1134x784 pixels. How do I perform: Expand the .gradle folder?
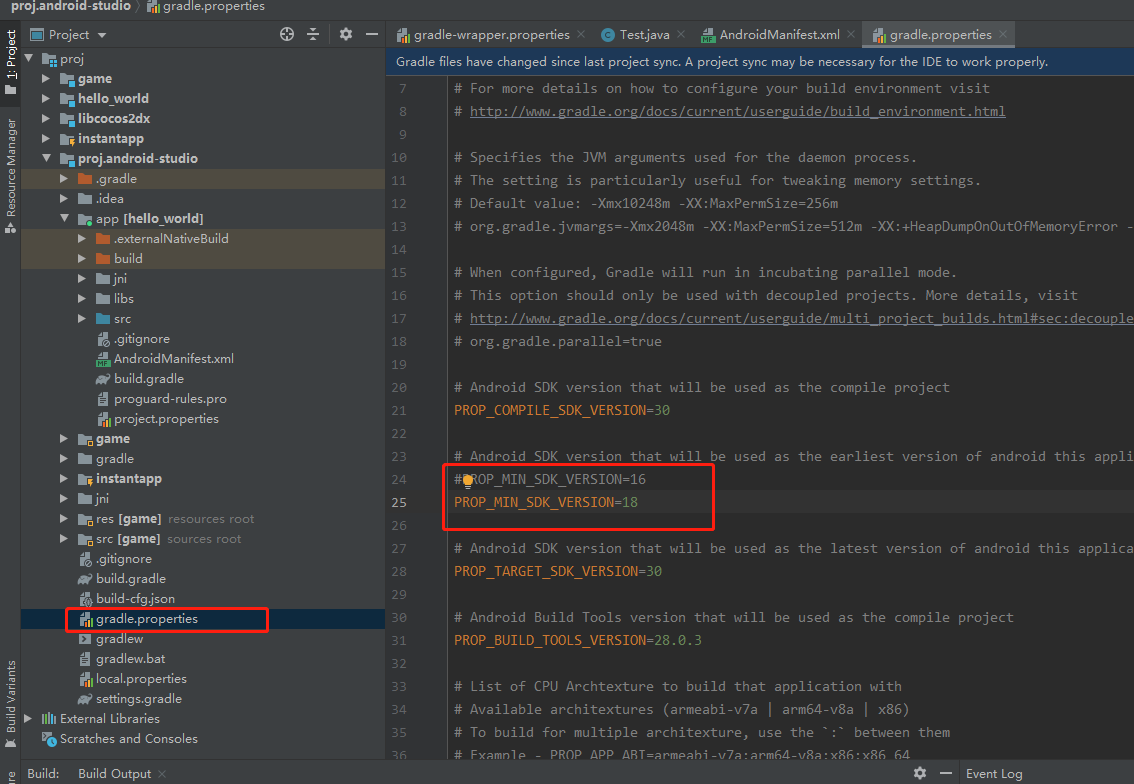click(x=64, y=178)
